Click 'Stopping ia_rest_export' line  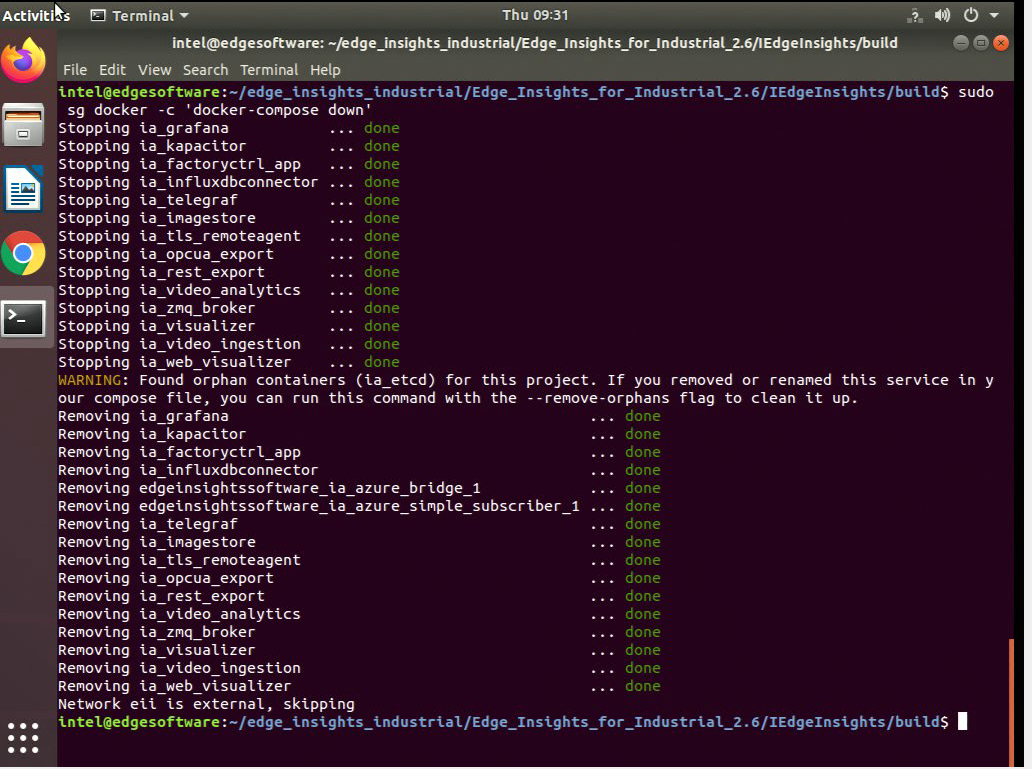pos(228,272)
